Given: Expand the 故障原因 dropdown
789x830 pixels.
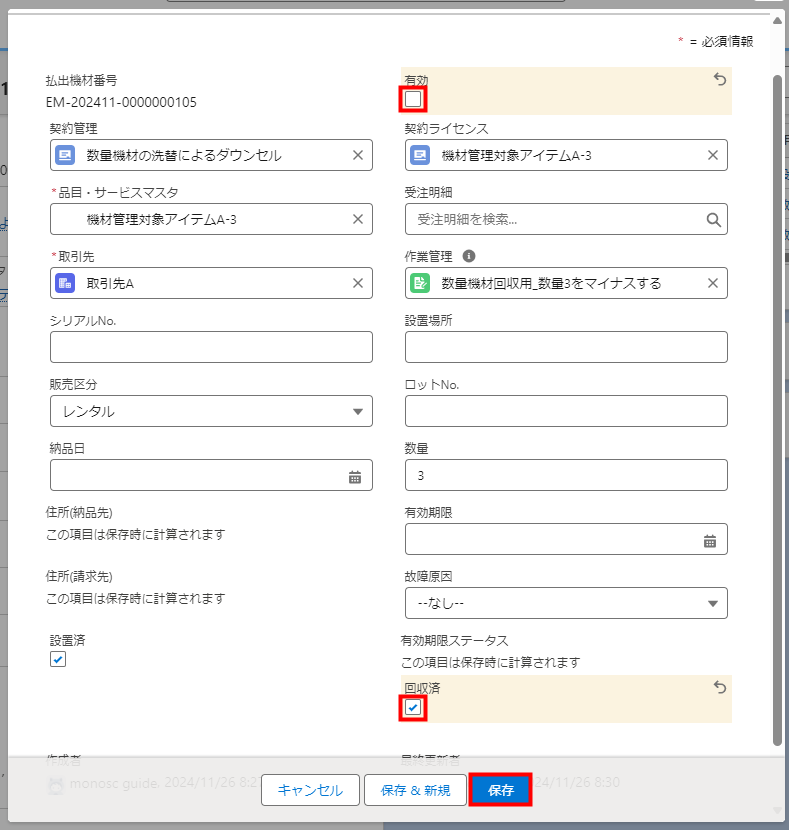Looking at the screenshot, I should point(566,603).
